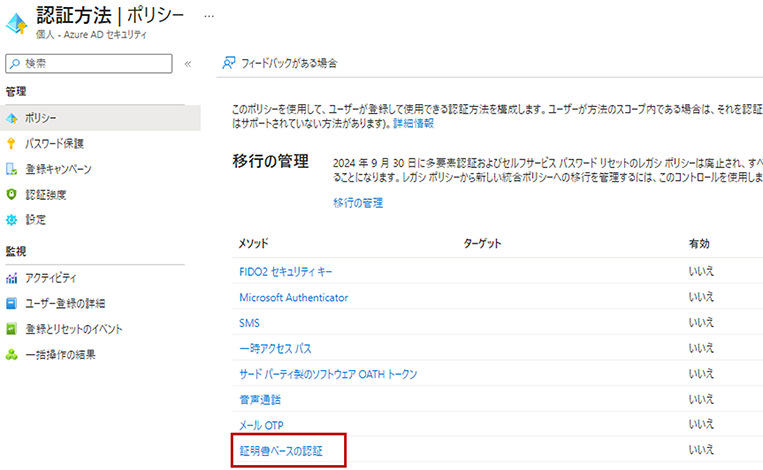Click the アクティビティ chart icon
Image resolution: width=763 pixels, height=470 pixels.
click(x=13, y=278)
